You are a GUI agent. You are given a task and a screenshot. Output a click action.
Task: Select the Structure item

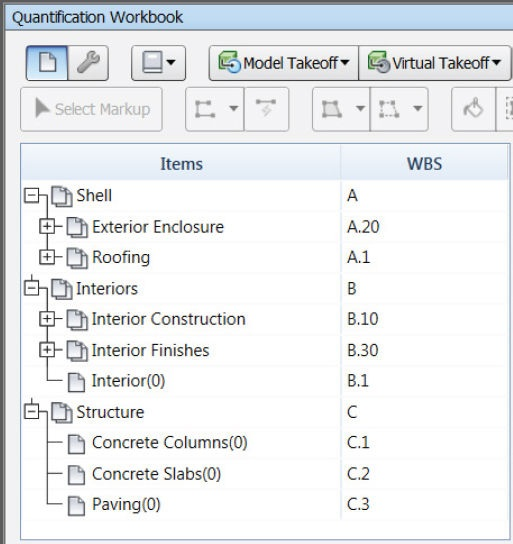[110, 412]
